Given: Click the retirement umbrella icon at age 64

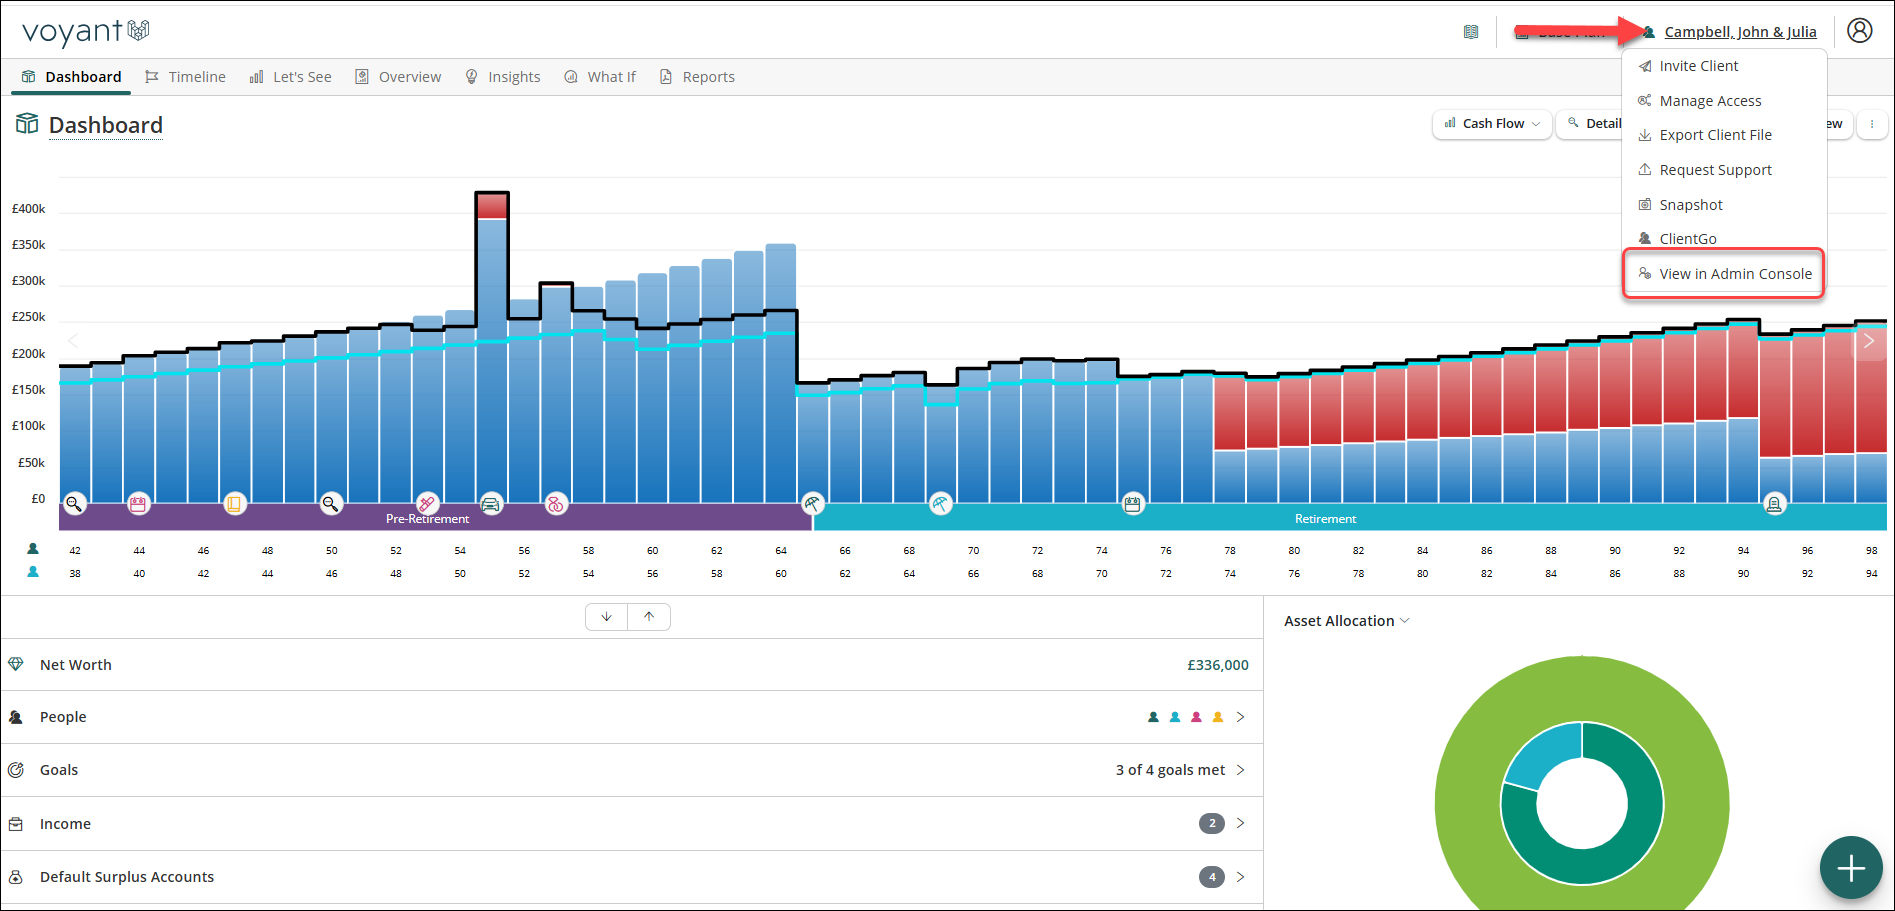Looking at the screenshot, I should coord(812,503).
